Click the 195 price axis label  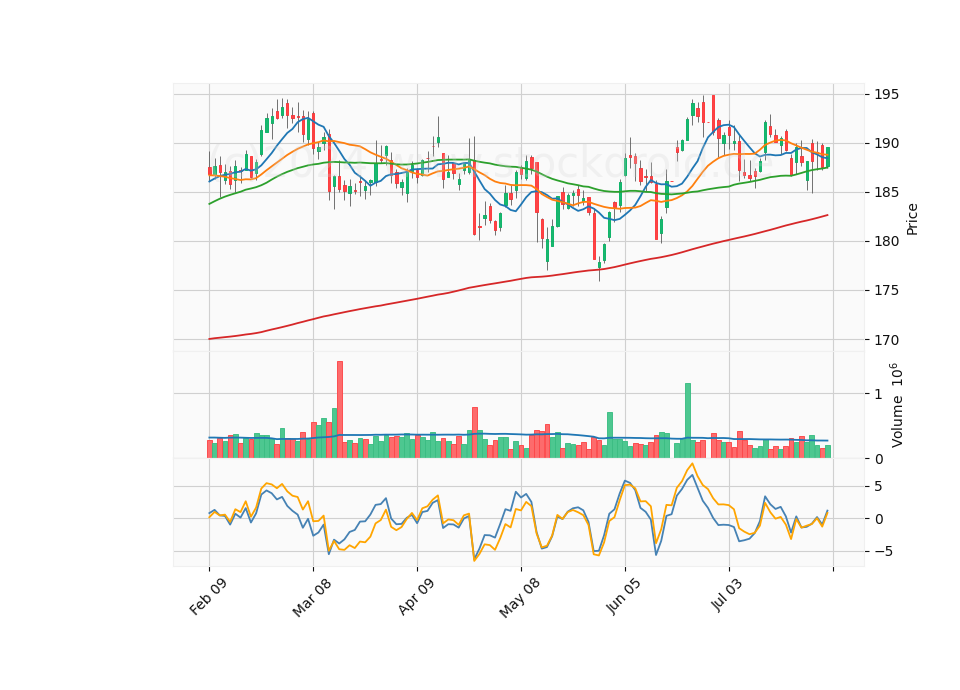886,94
